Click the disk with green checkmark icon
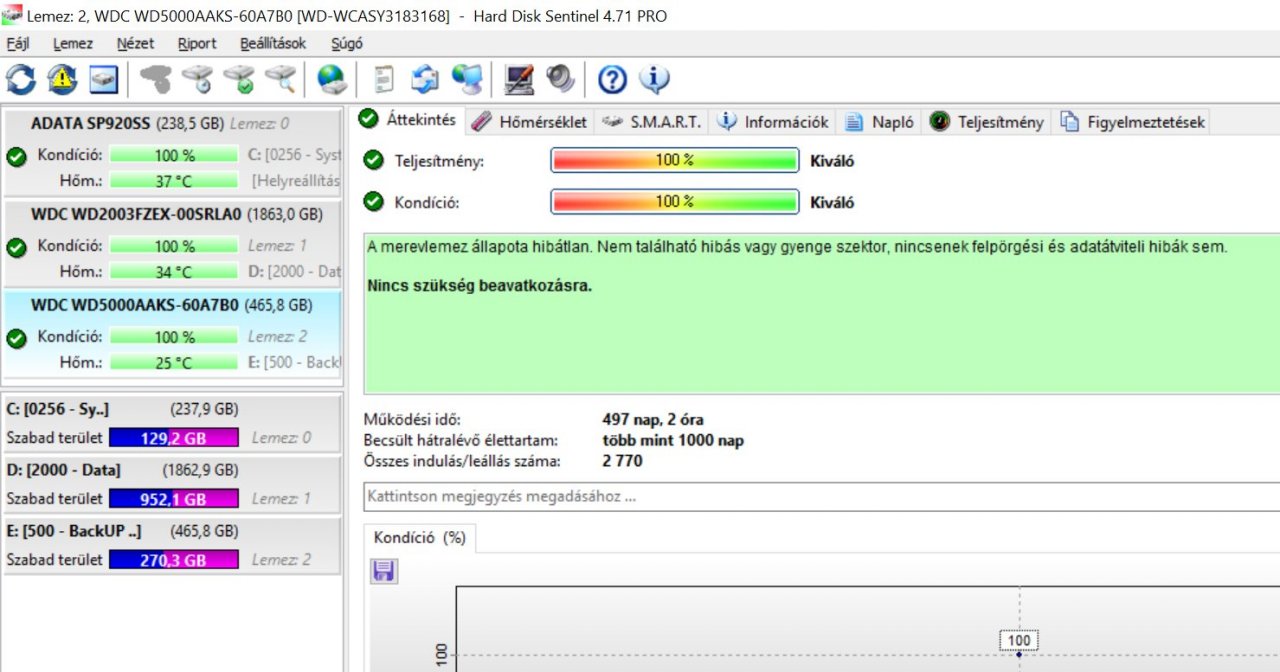 point(239,79)
